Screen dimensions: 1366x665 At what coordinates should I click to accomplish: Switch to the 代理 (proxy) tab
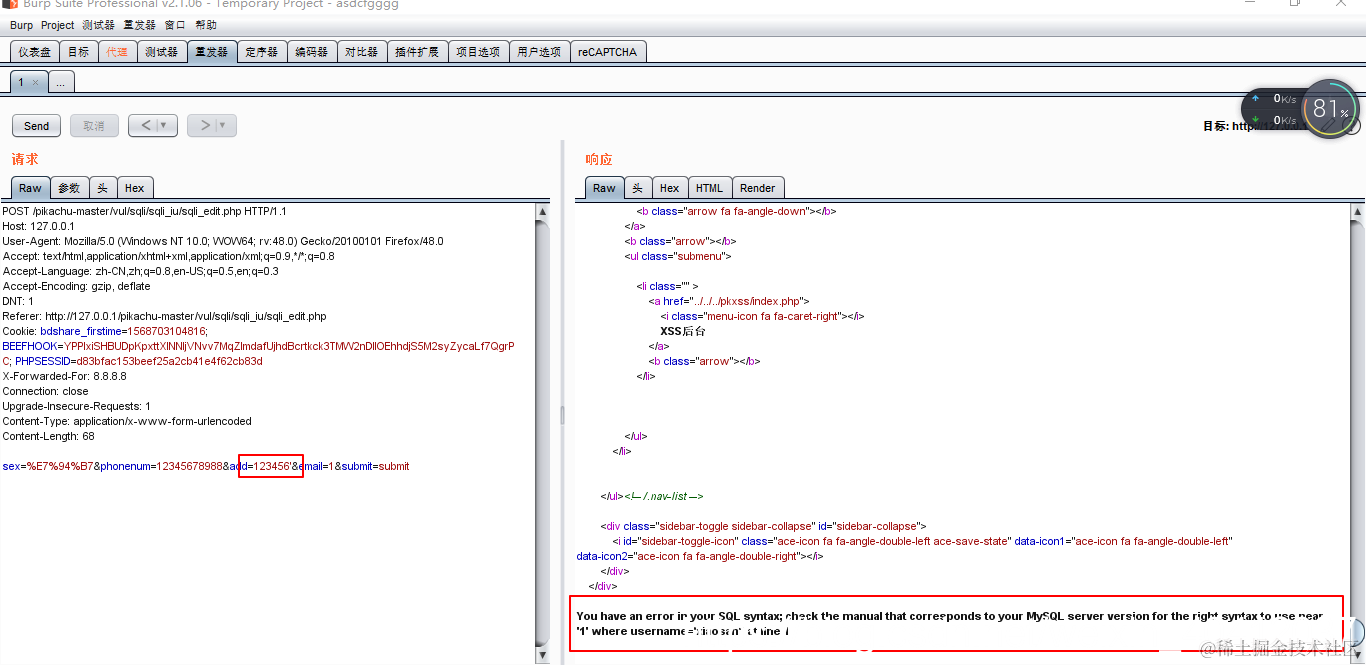[x=117, y=52]
